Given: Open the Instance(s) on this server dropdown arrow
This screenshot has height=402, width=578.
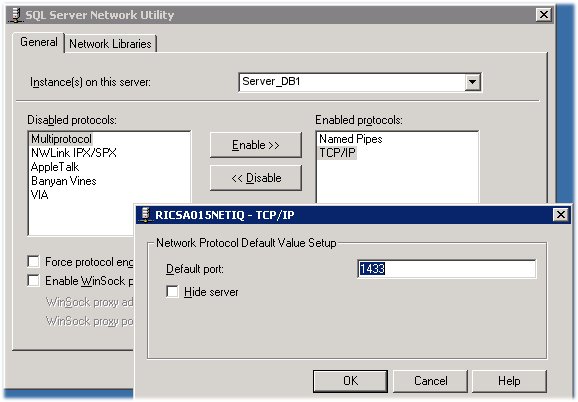Looking at the screenshot, I should [473, 82].
